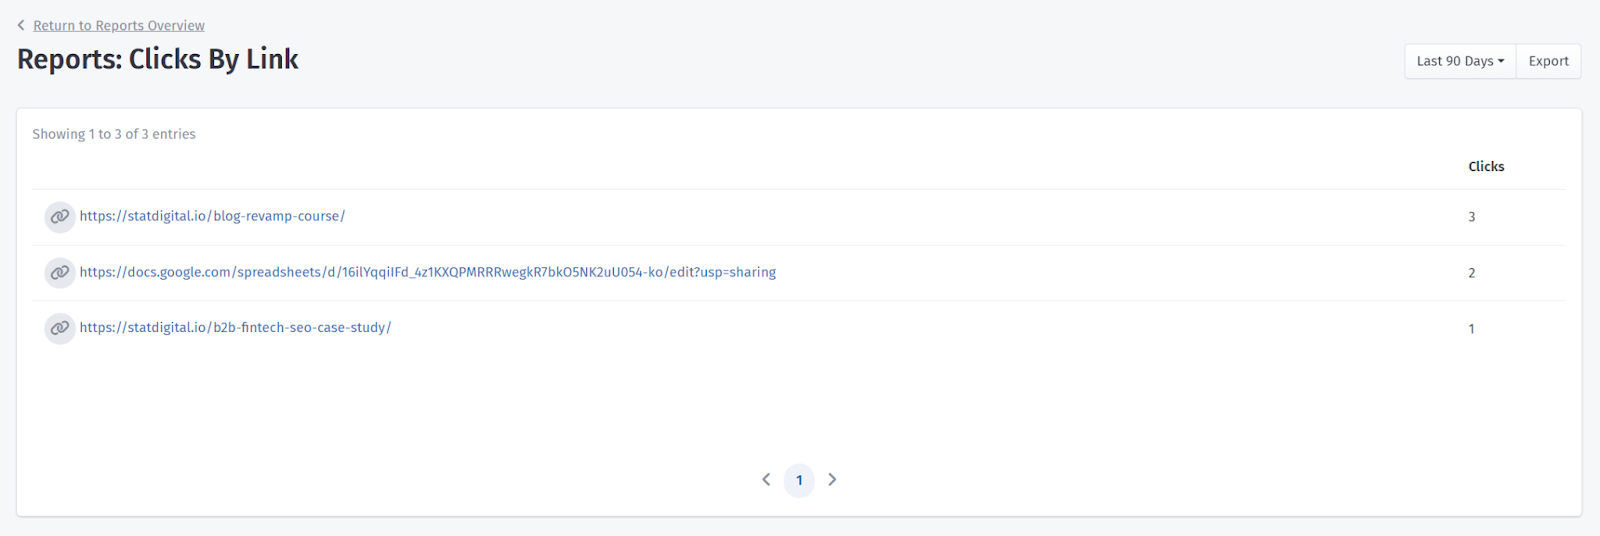Click the Clicks column header
Image resolution: width=1600 pixels, height=536 pixels.
pos(1486,167)
